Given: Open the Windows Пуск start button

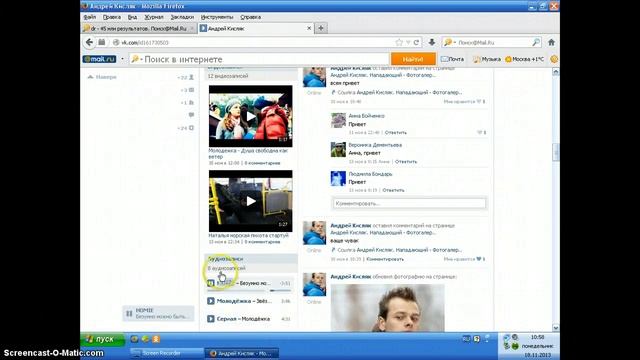Looking at the screenshot, I should (103, 339).
